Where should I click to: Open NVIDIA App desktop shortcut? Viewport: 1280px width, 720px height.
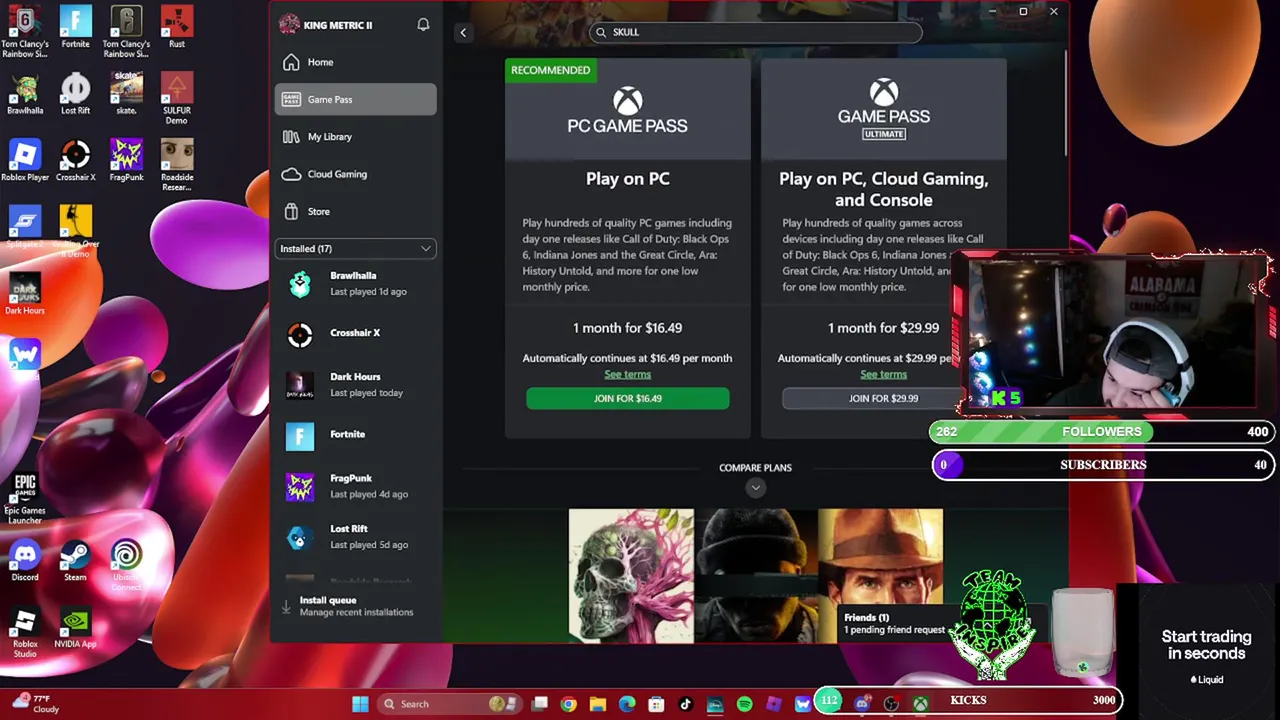click(75, 628)
